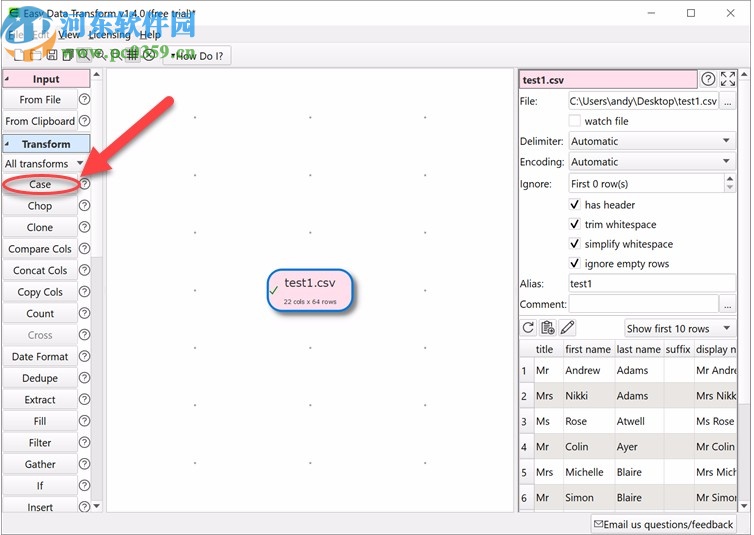Open the Licensing menu
The image size is (754, 535).
tap(110, 35)
